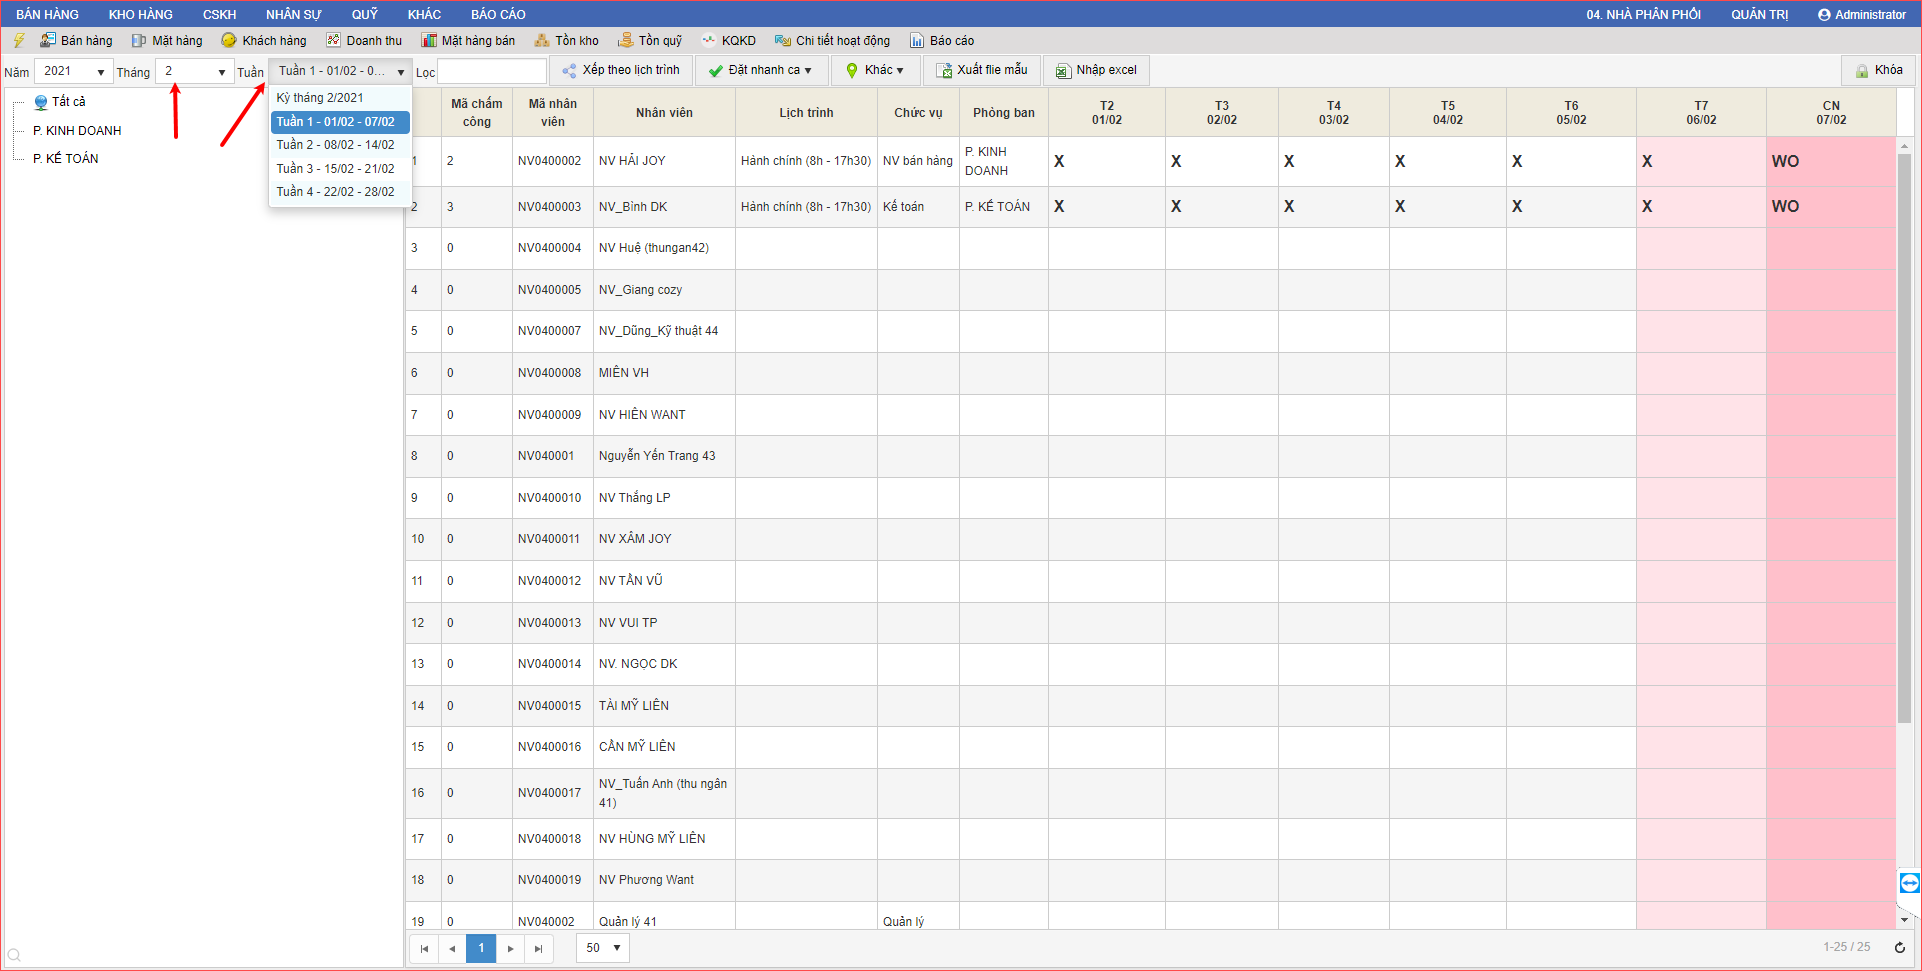Click employee code NV0400010
This screenshot has width=1922, height=971.
click(549, 498)
